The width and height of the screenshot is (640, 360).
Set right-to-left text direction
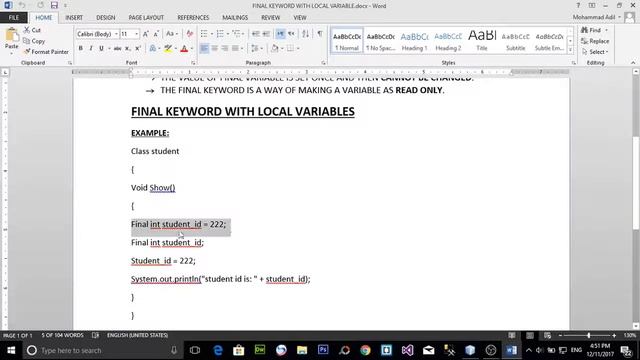pos(291,34)
